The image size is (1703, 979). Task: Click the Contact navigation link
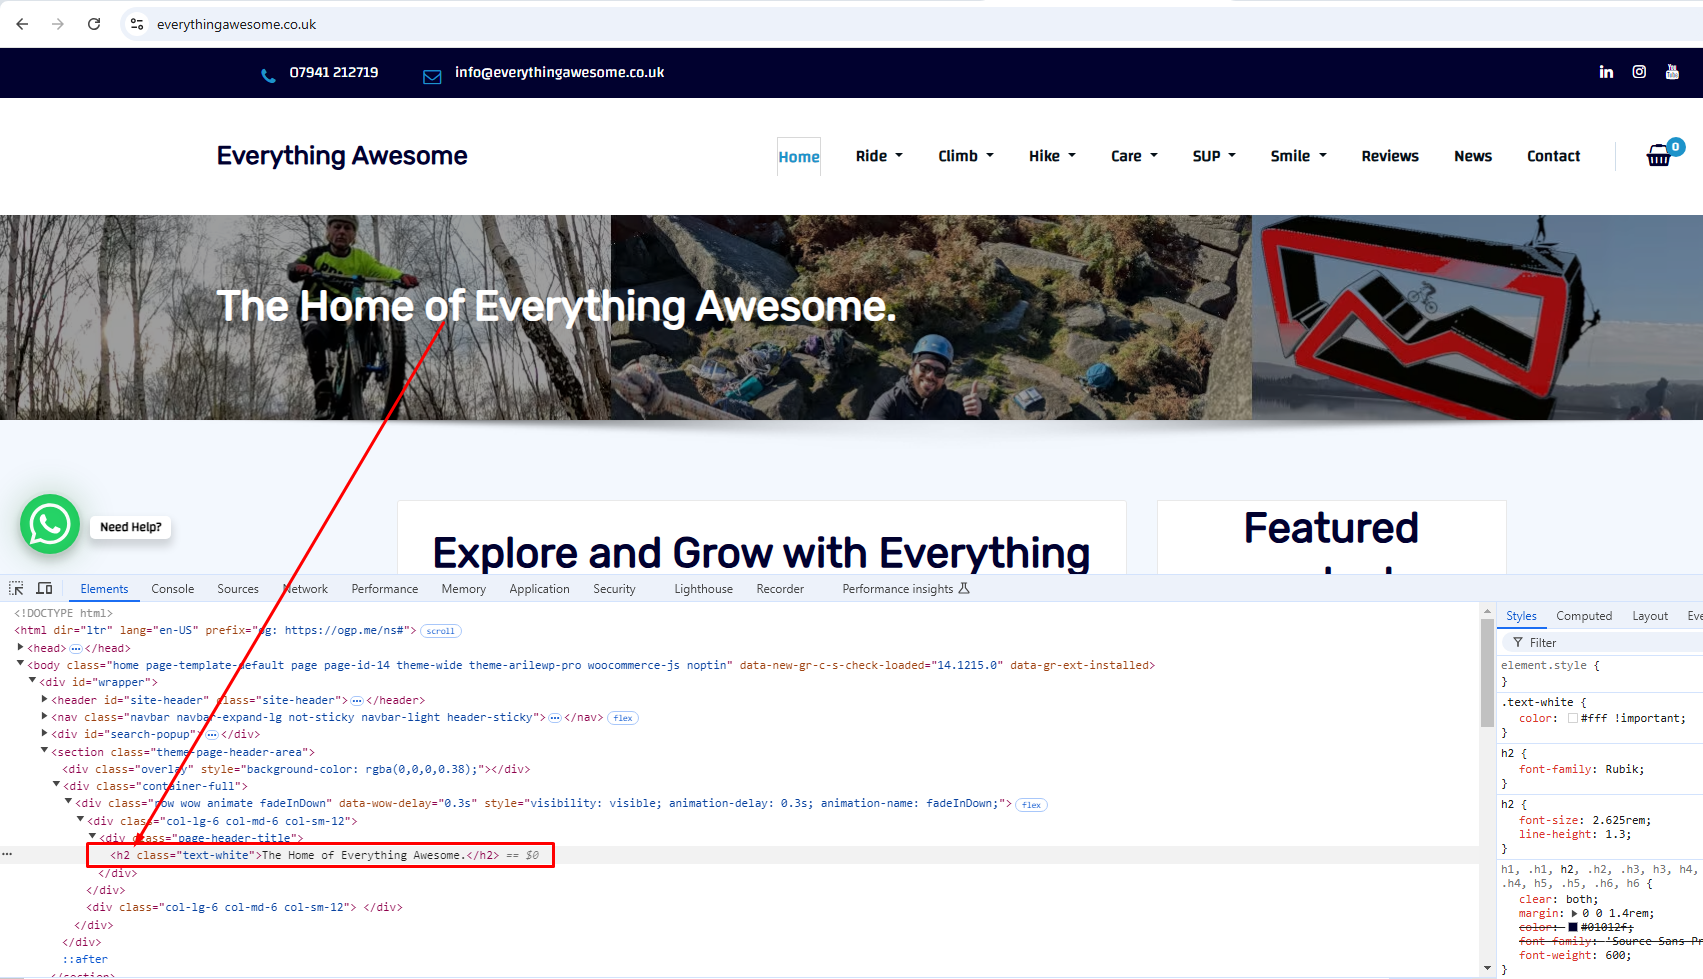(x=1554, y=156)
